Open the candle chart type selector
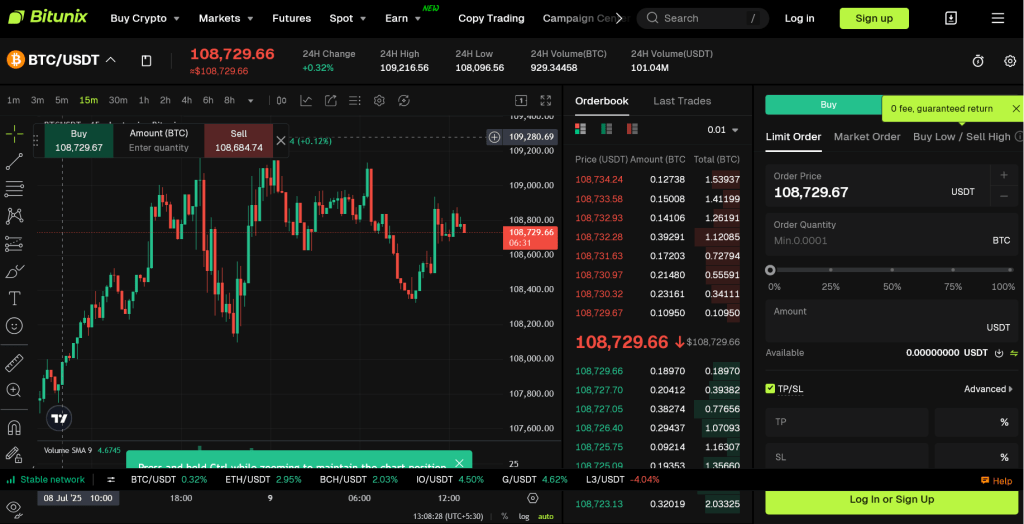Image resolution: width=1024 pixels, height=524 pixels. coord(281,101)
